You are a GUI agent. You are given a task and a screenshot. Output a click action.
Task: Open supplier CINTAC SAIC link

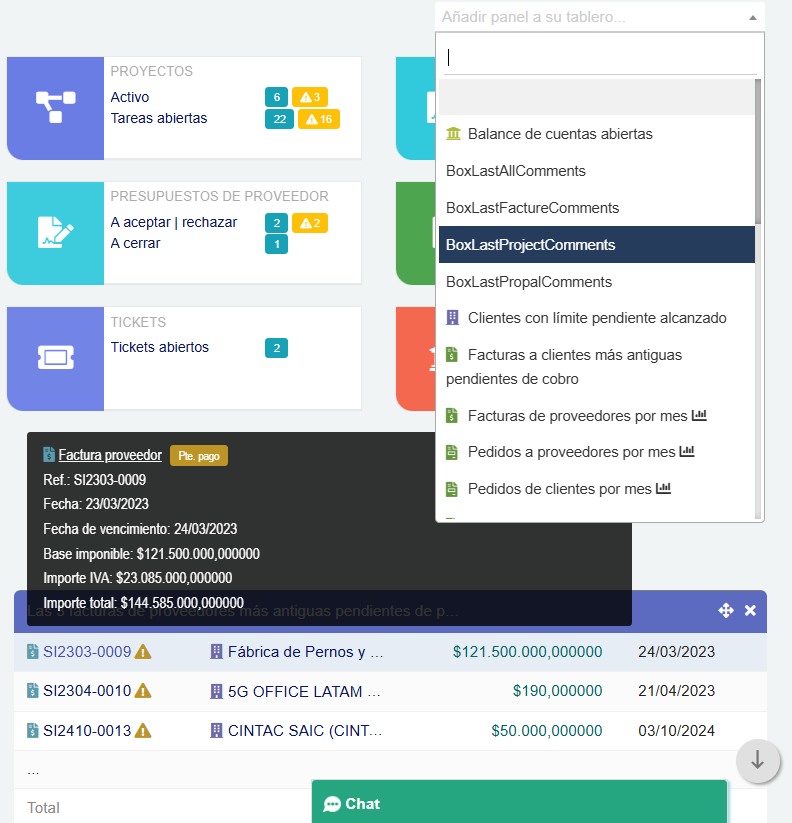pos(305,731)
